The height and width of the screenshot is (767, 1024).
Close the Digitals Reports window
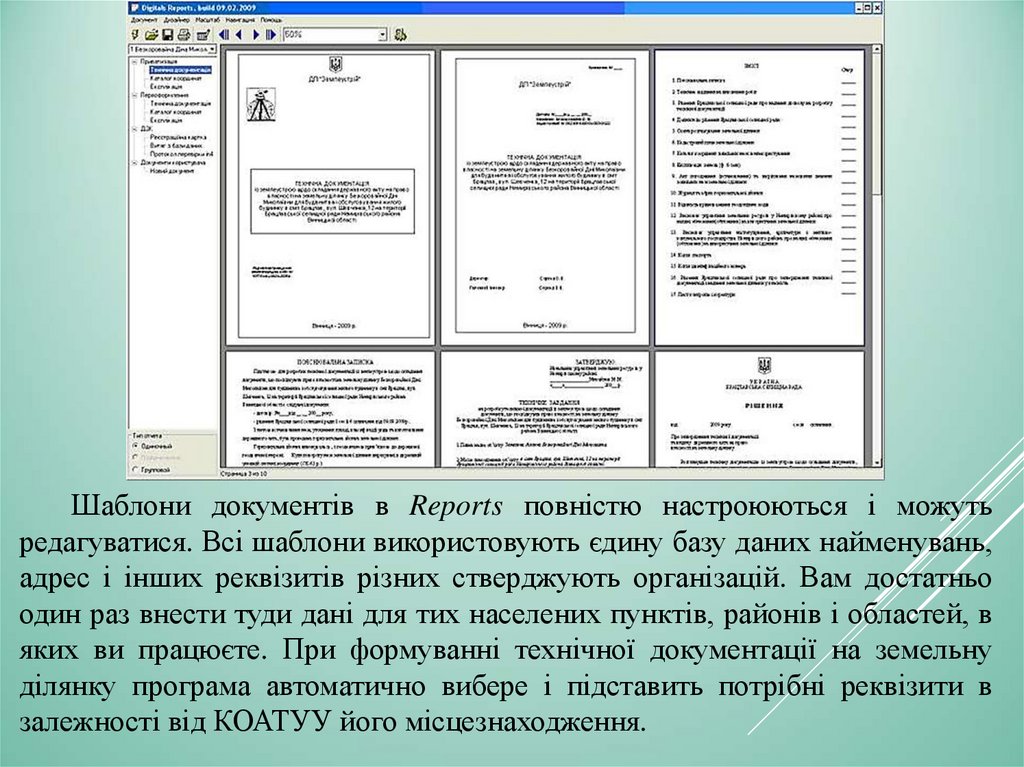878,7
